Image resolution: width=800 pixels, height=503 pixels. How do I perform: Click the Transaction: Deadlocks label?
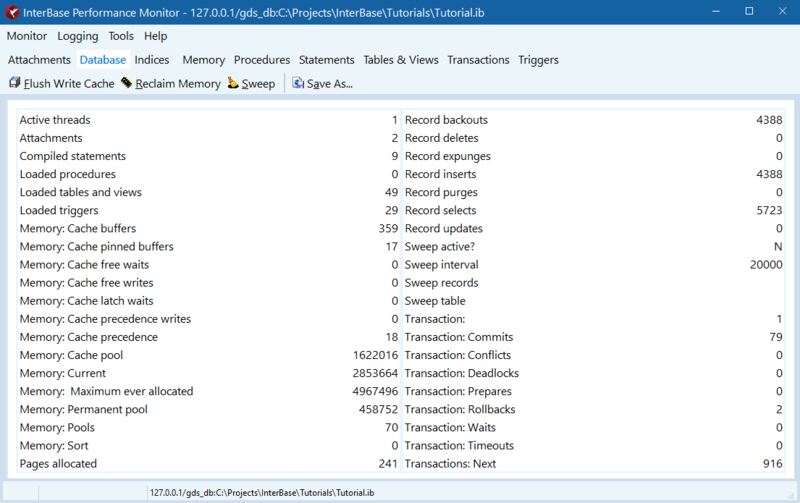(462, 373)
